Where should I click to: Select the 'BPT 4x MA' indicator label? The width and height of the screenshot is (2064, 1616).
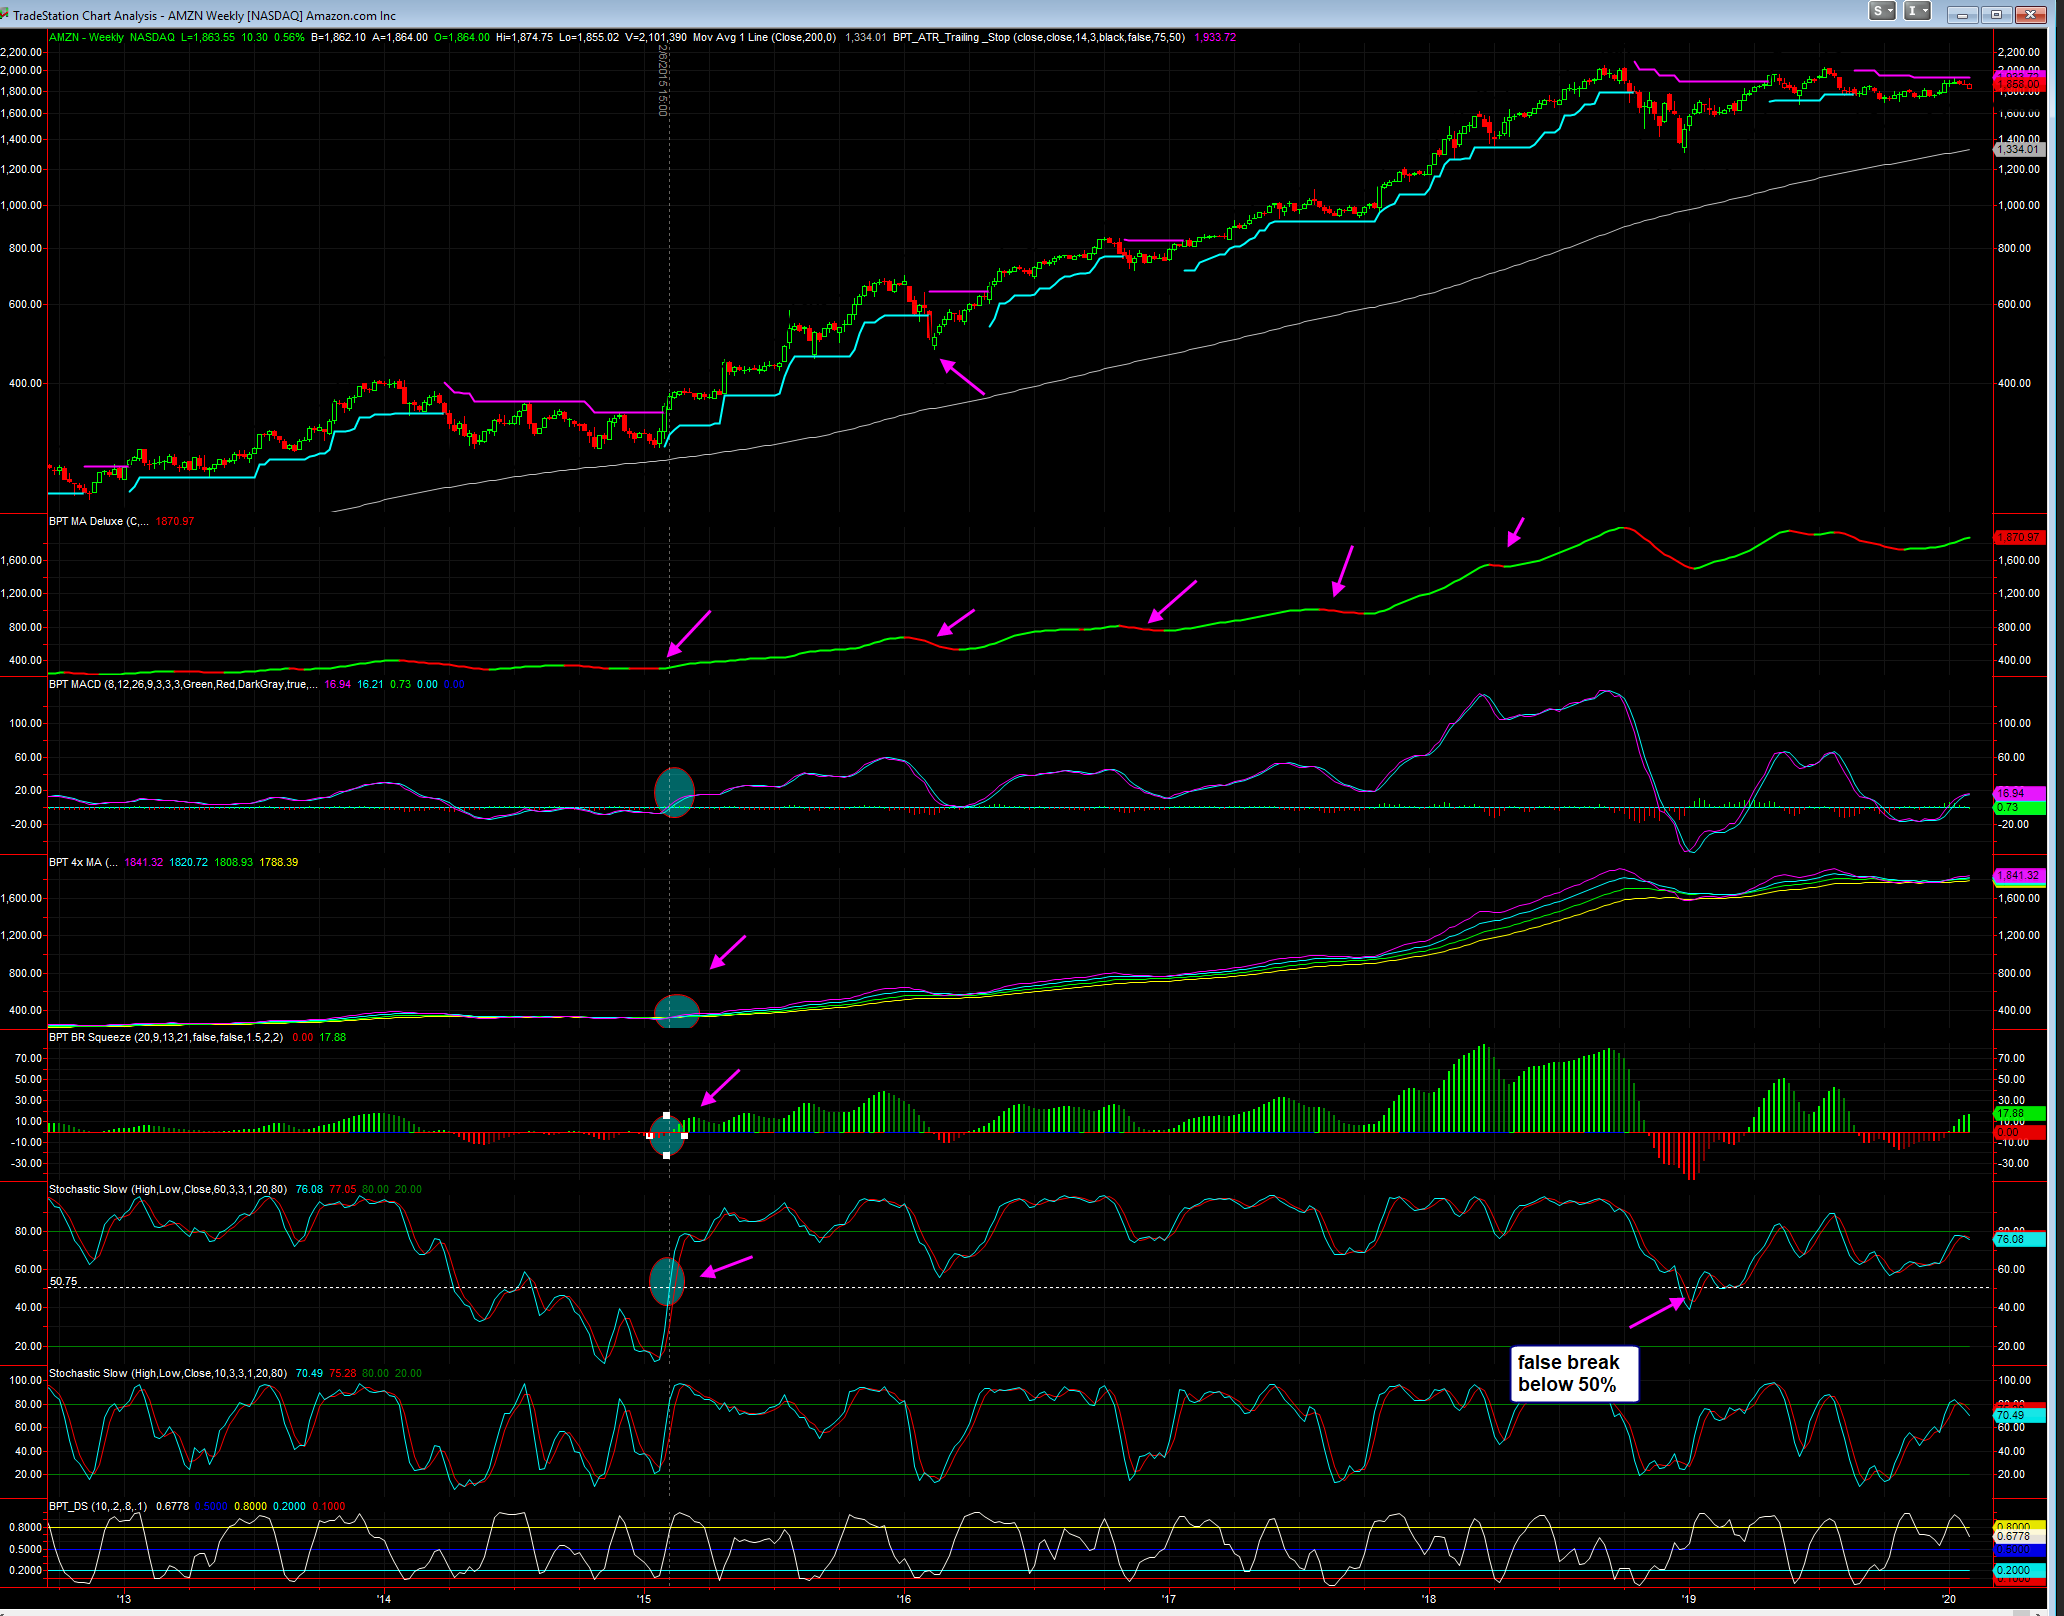(x=83, y=862)
